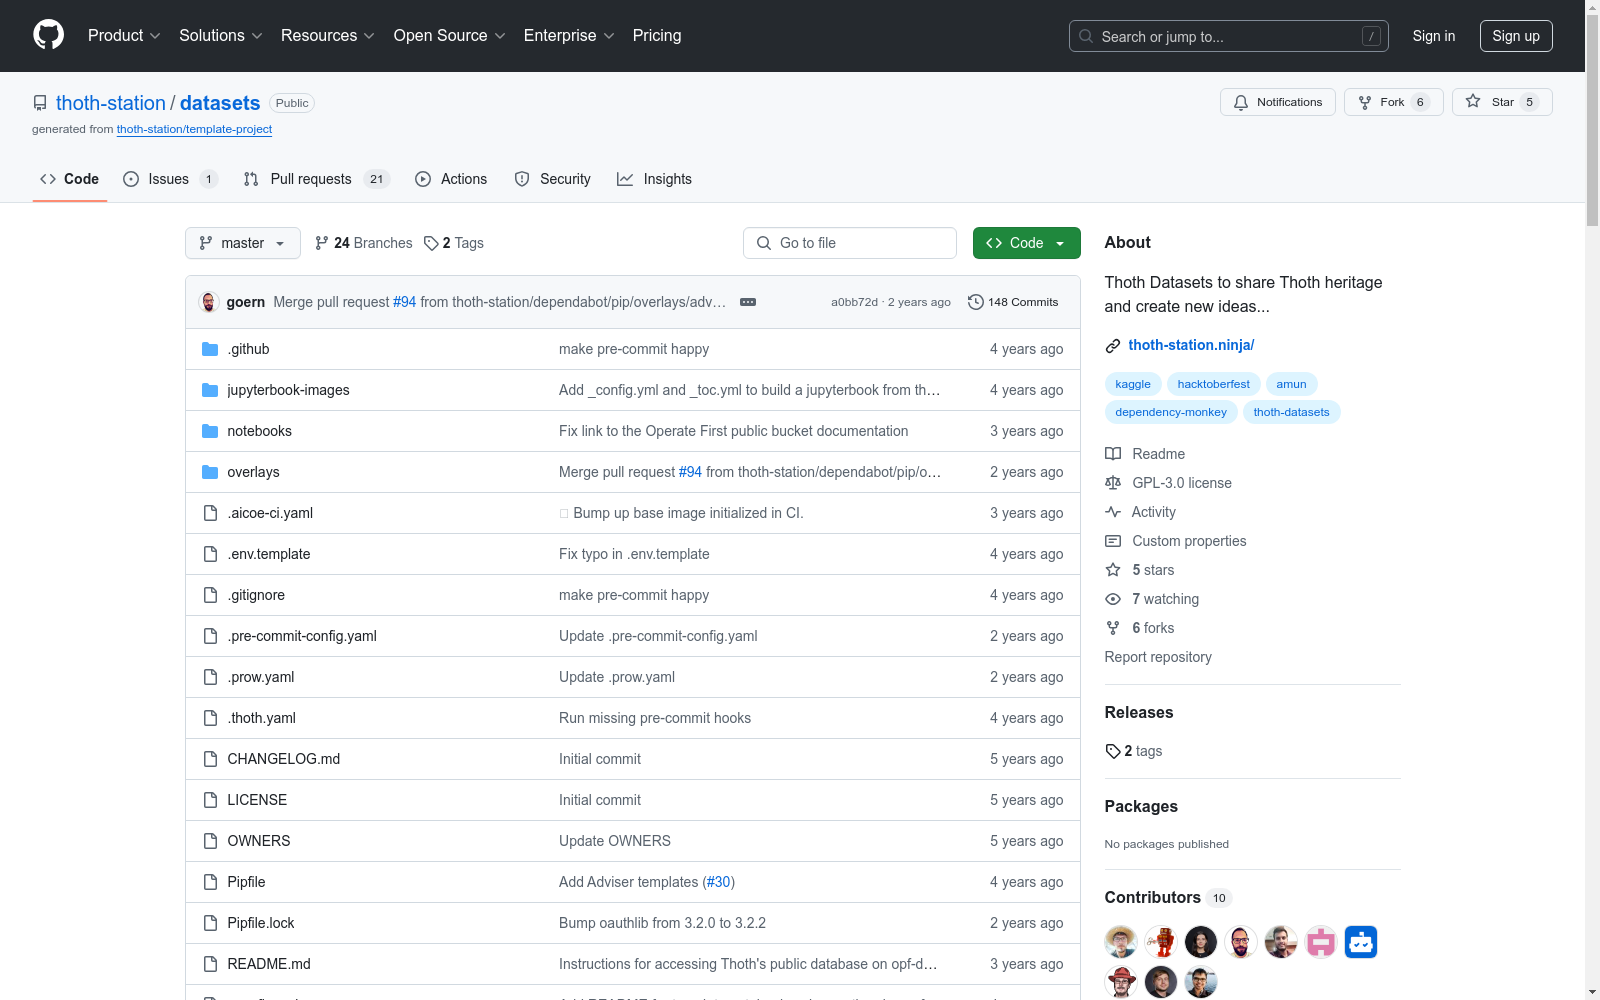Click the clock icon beside 148 Commits
1600x1000 pixels.
[x=976, y=302]
